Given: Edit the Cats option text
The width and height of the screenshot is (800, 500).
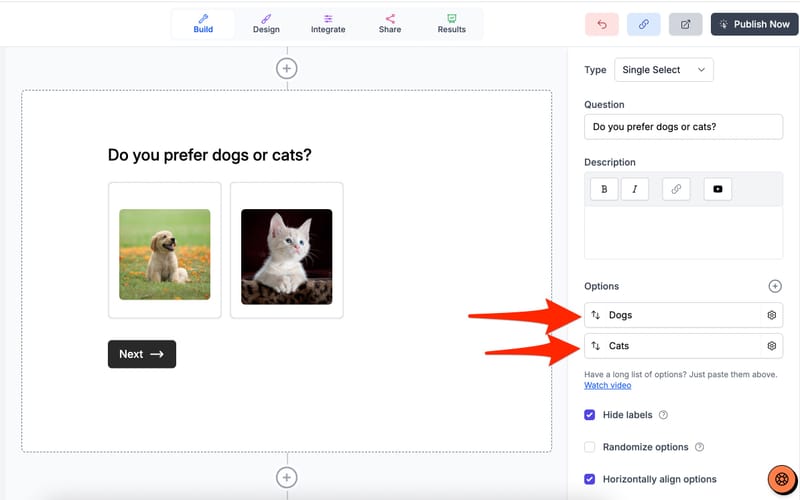Looking at the screenshot, I should coord(683,346).
